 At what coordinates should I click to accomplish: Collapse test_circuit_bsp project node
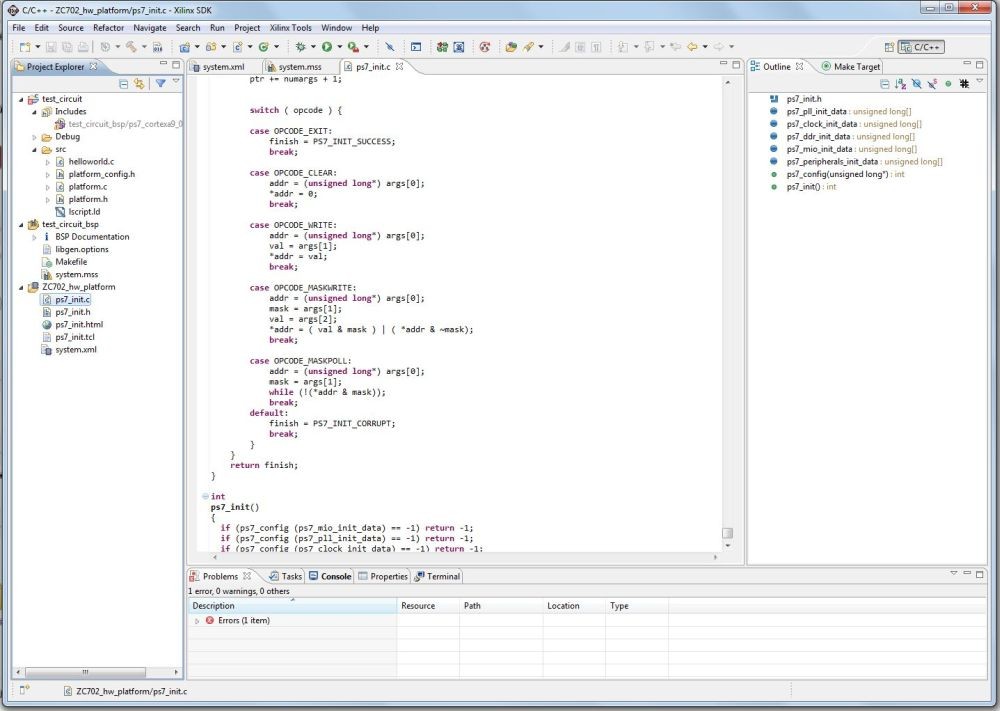(x=21, y=224)
